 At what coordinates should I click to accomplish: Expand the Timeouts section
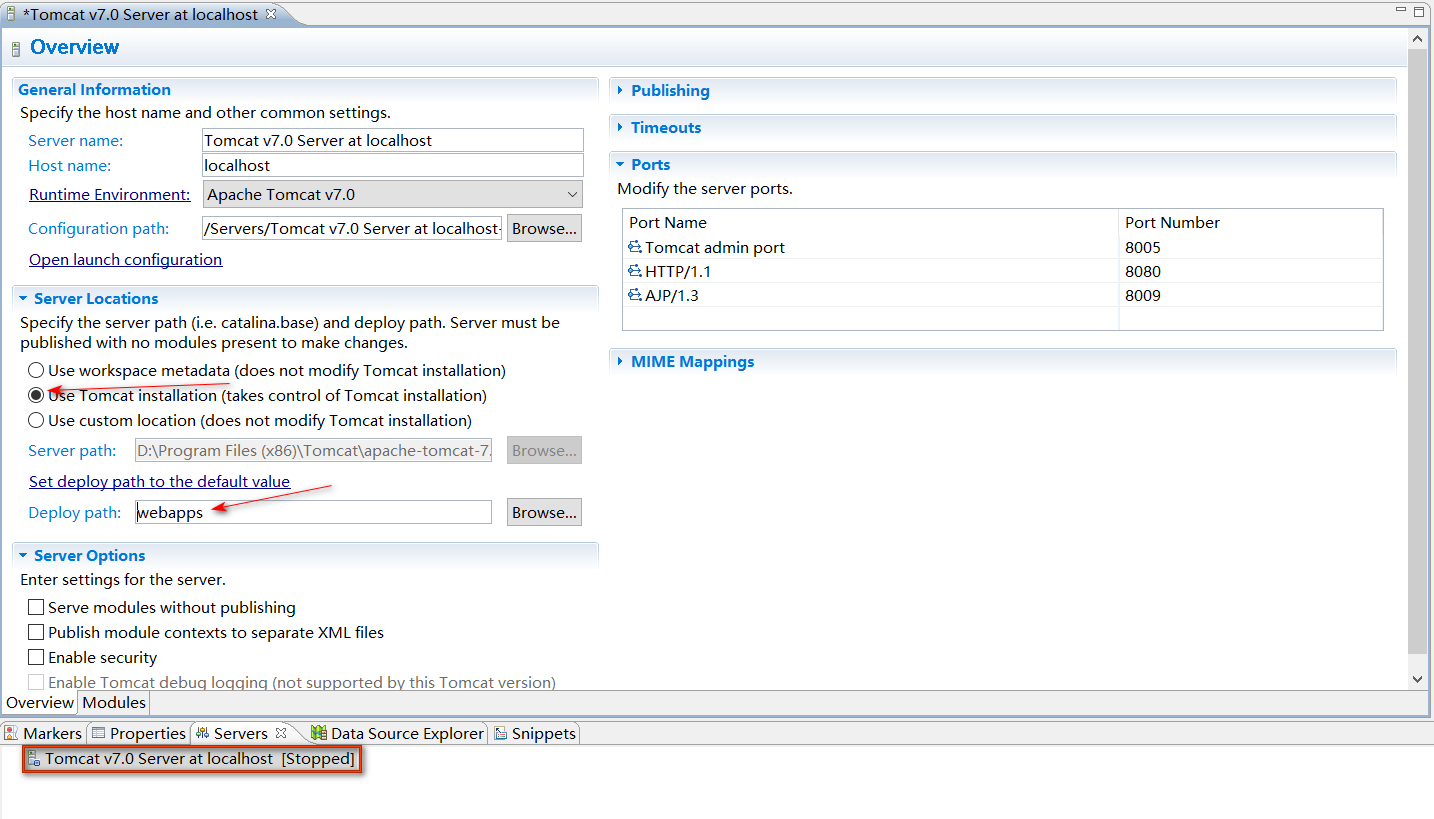(x=621, y=127)
